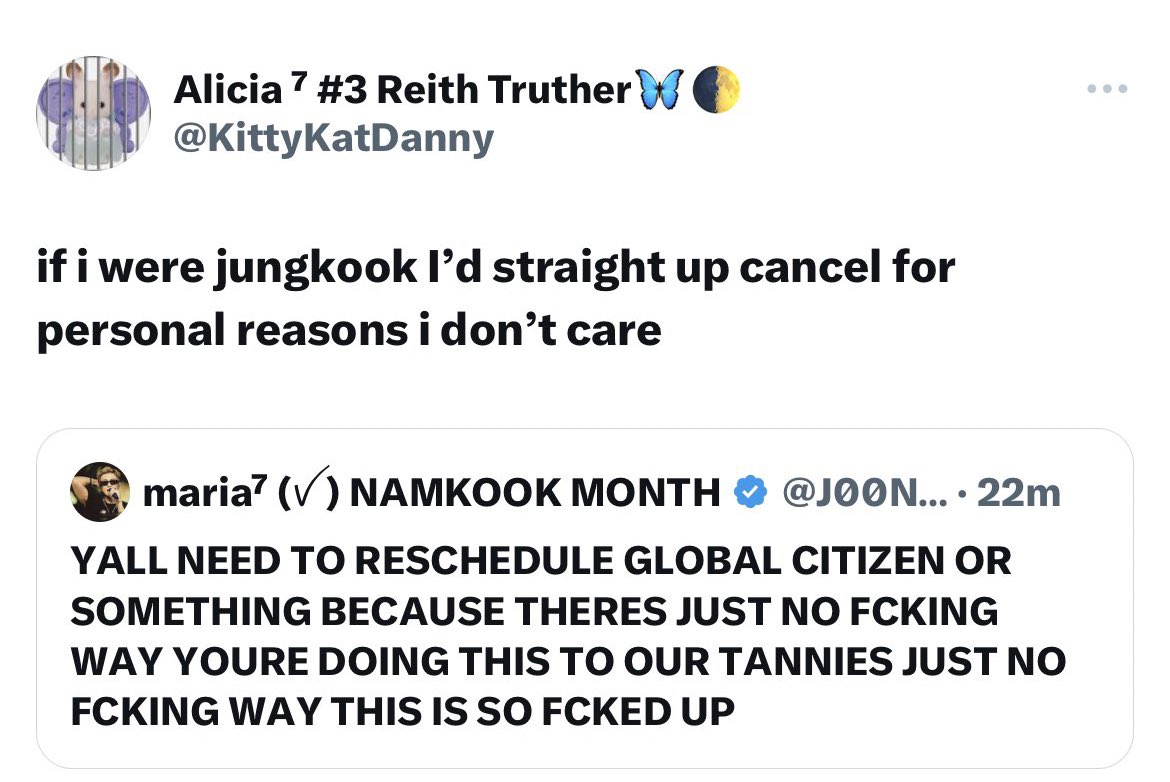The width and height of the screenshot is (1170, 782).
Task: Open Alicia's caged bunny profile picture
Action: 92,113
